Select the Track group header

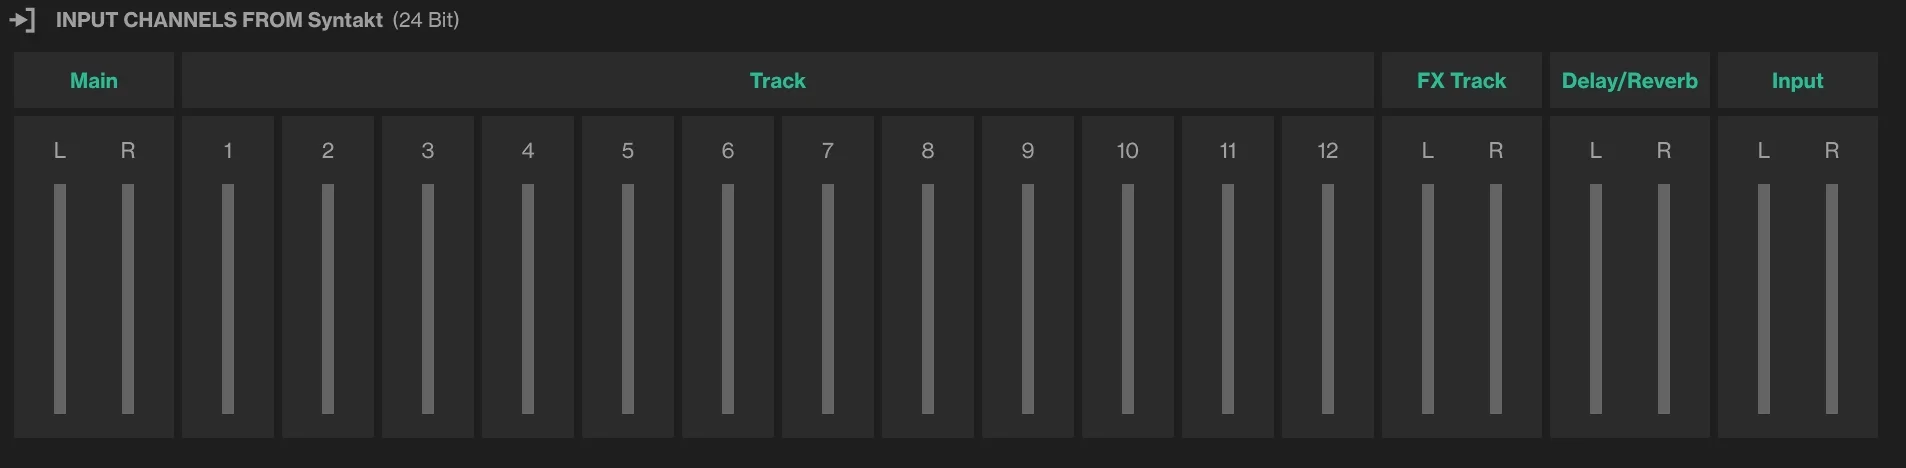click(777, 81)
